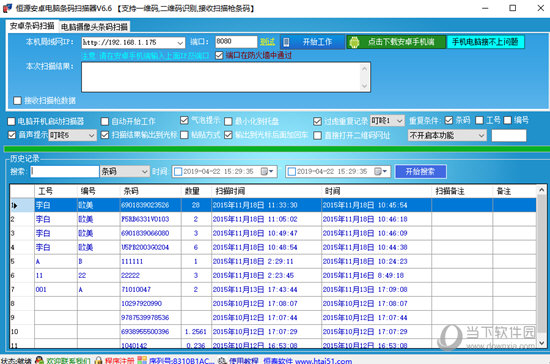Click 开始搜索 button
This screenshot has width=550, height=364.
[x=421, y=171]
